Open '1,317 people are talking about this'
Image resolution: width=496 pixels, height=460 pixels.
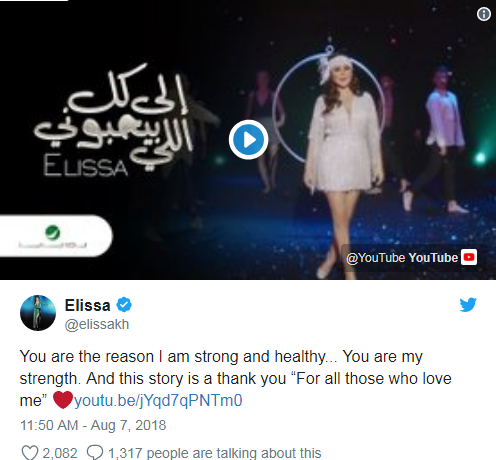[x=214, y=453]
